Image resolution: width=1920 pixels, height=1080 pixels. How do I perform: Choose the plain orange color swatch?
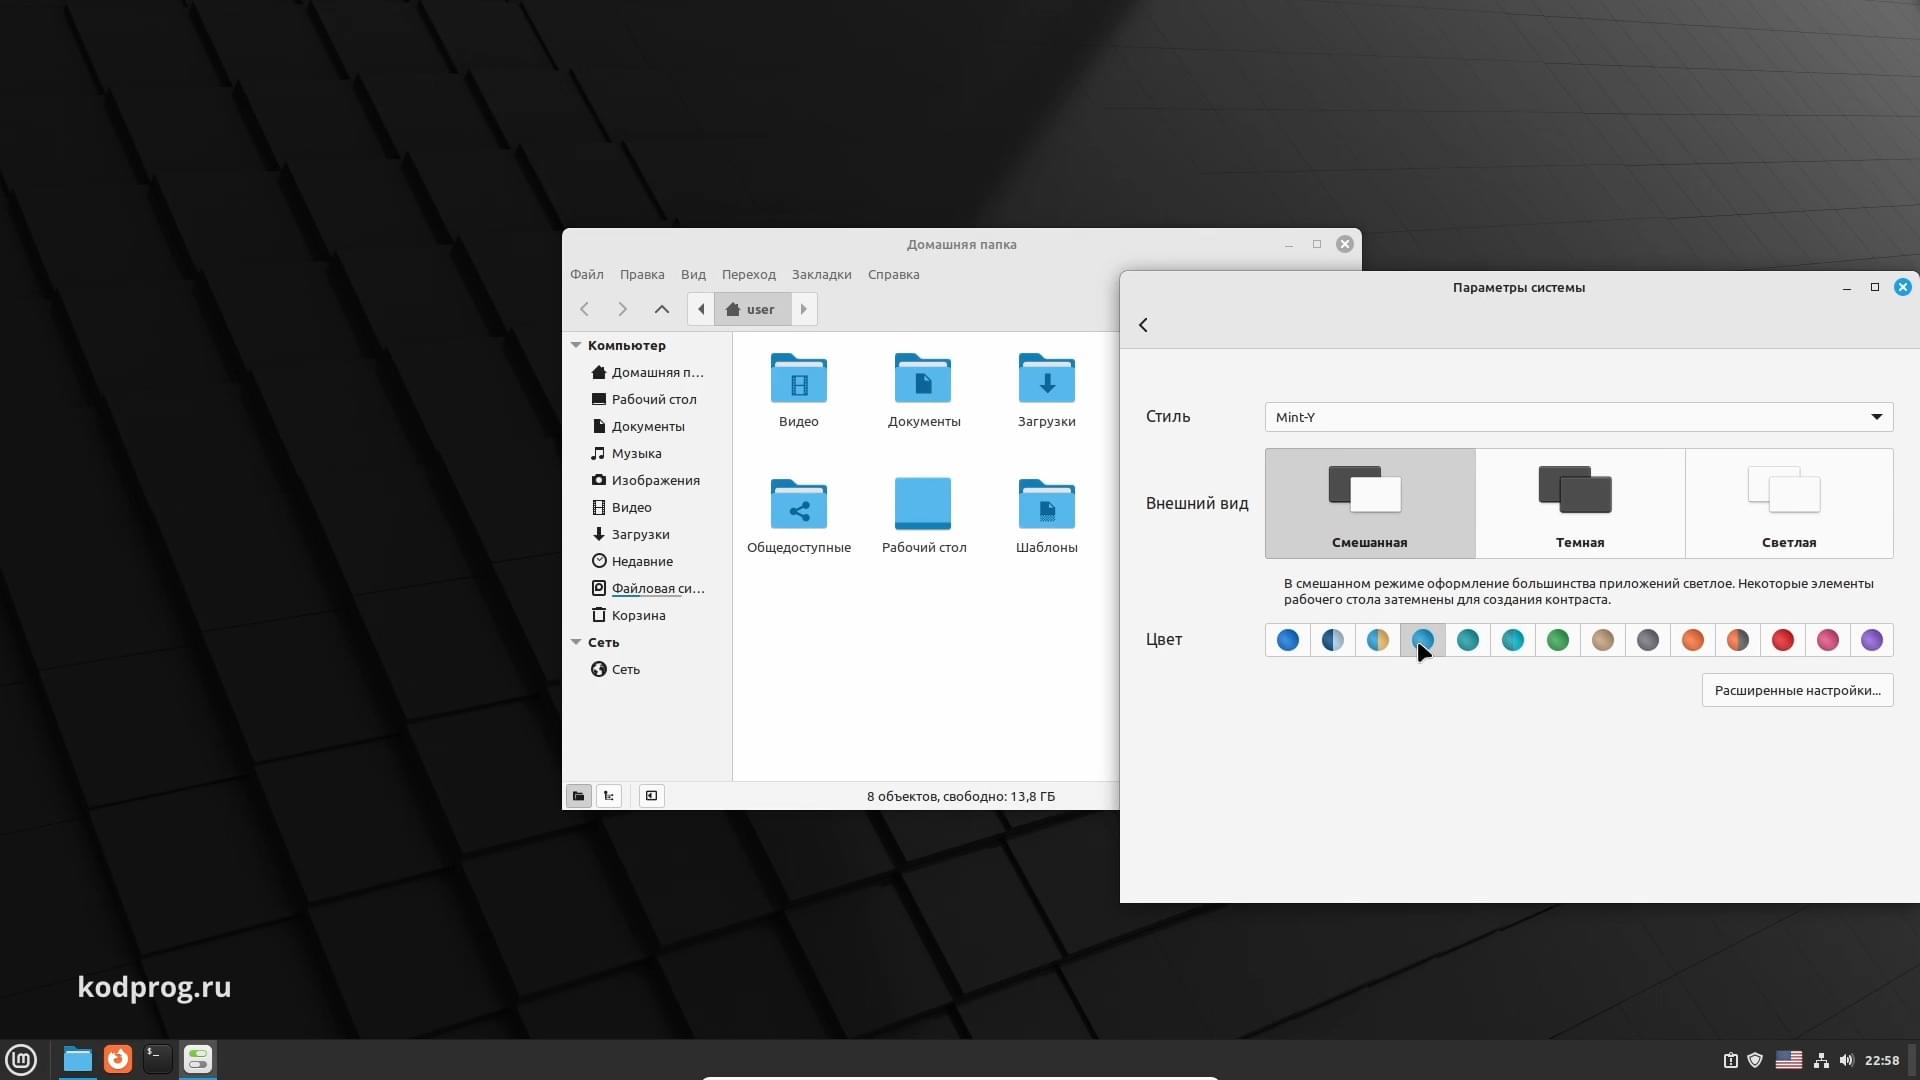pos(1693,640)
